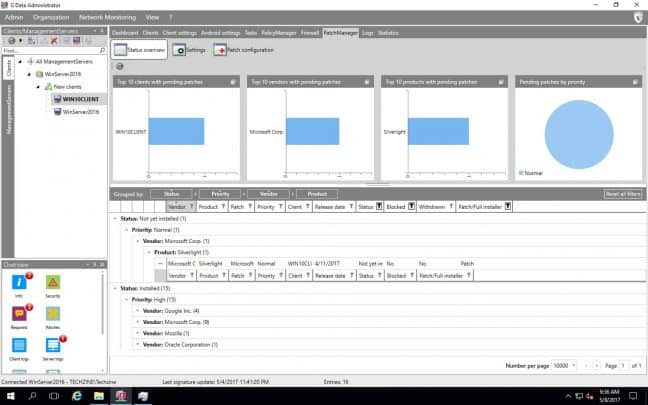Viewport: 648px width, 405px height.
Task: Collapse Priority: Normal group
Action: pyautogui.click(x=126, y=230)
